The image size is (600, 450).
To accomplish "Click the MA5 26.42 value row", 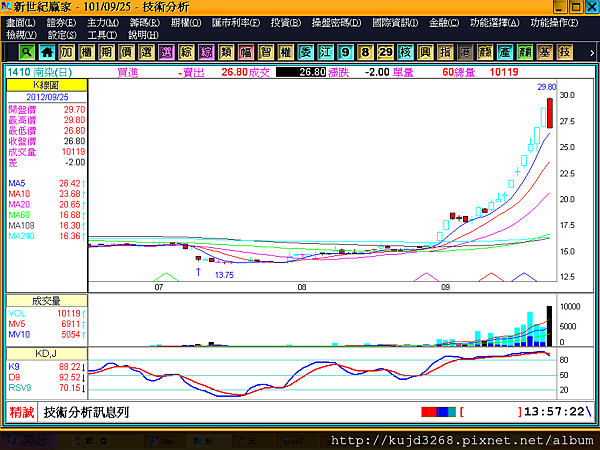I will 47,183.
